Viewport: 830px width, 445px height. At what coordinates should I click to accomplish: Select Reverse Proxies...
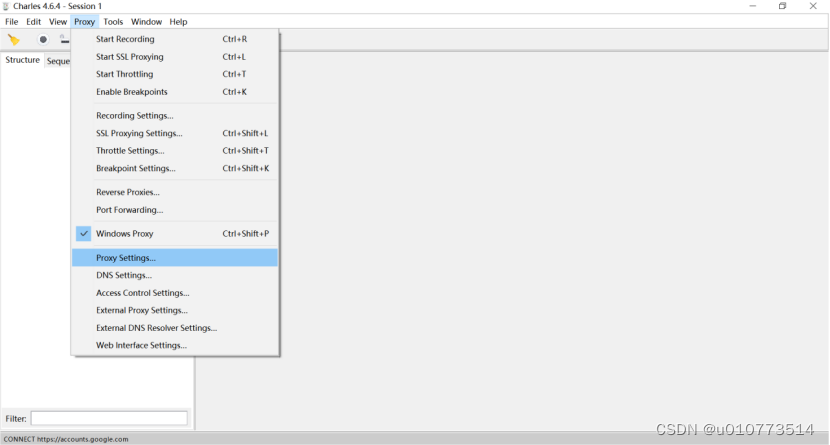point(175,192)
